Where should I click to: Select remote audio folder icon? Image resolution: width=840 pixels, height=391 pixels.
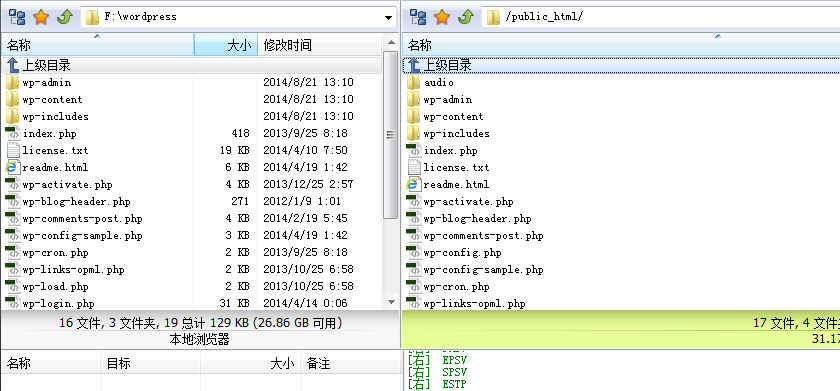414,82
